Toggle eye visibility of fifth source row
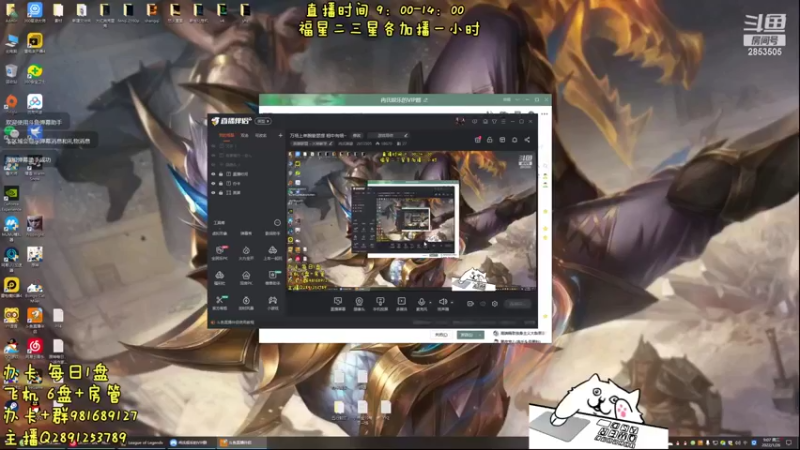The width and height of the screenshot is (800, 450). [213, 183]
